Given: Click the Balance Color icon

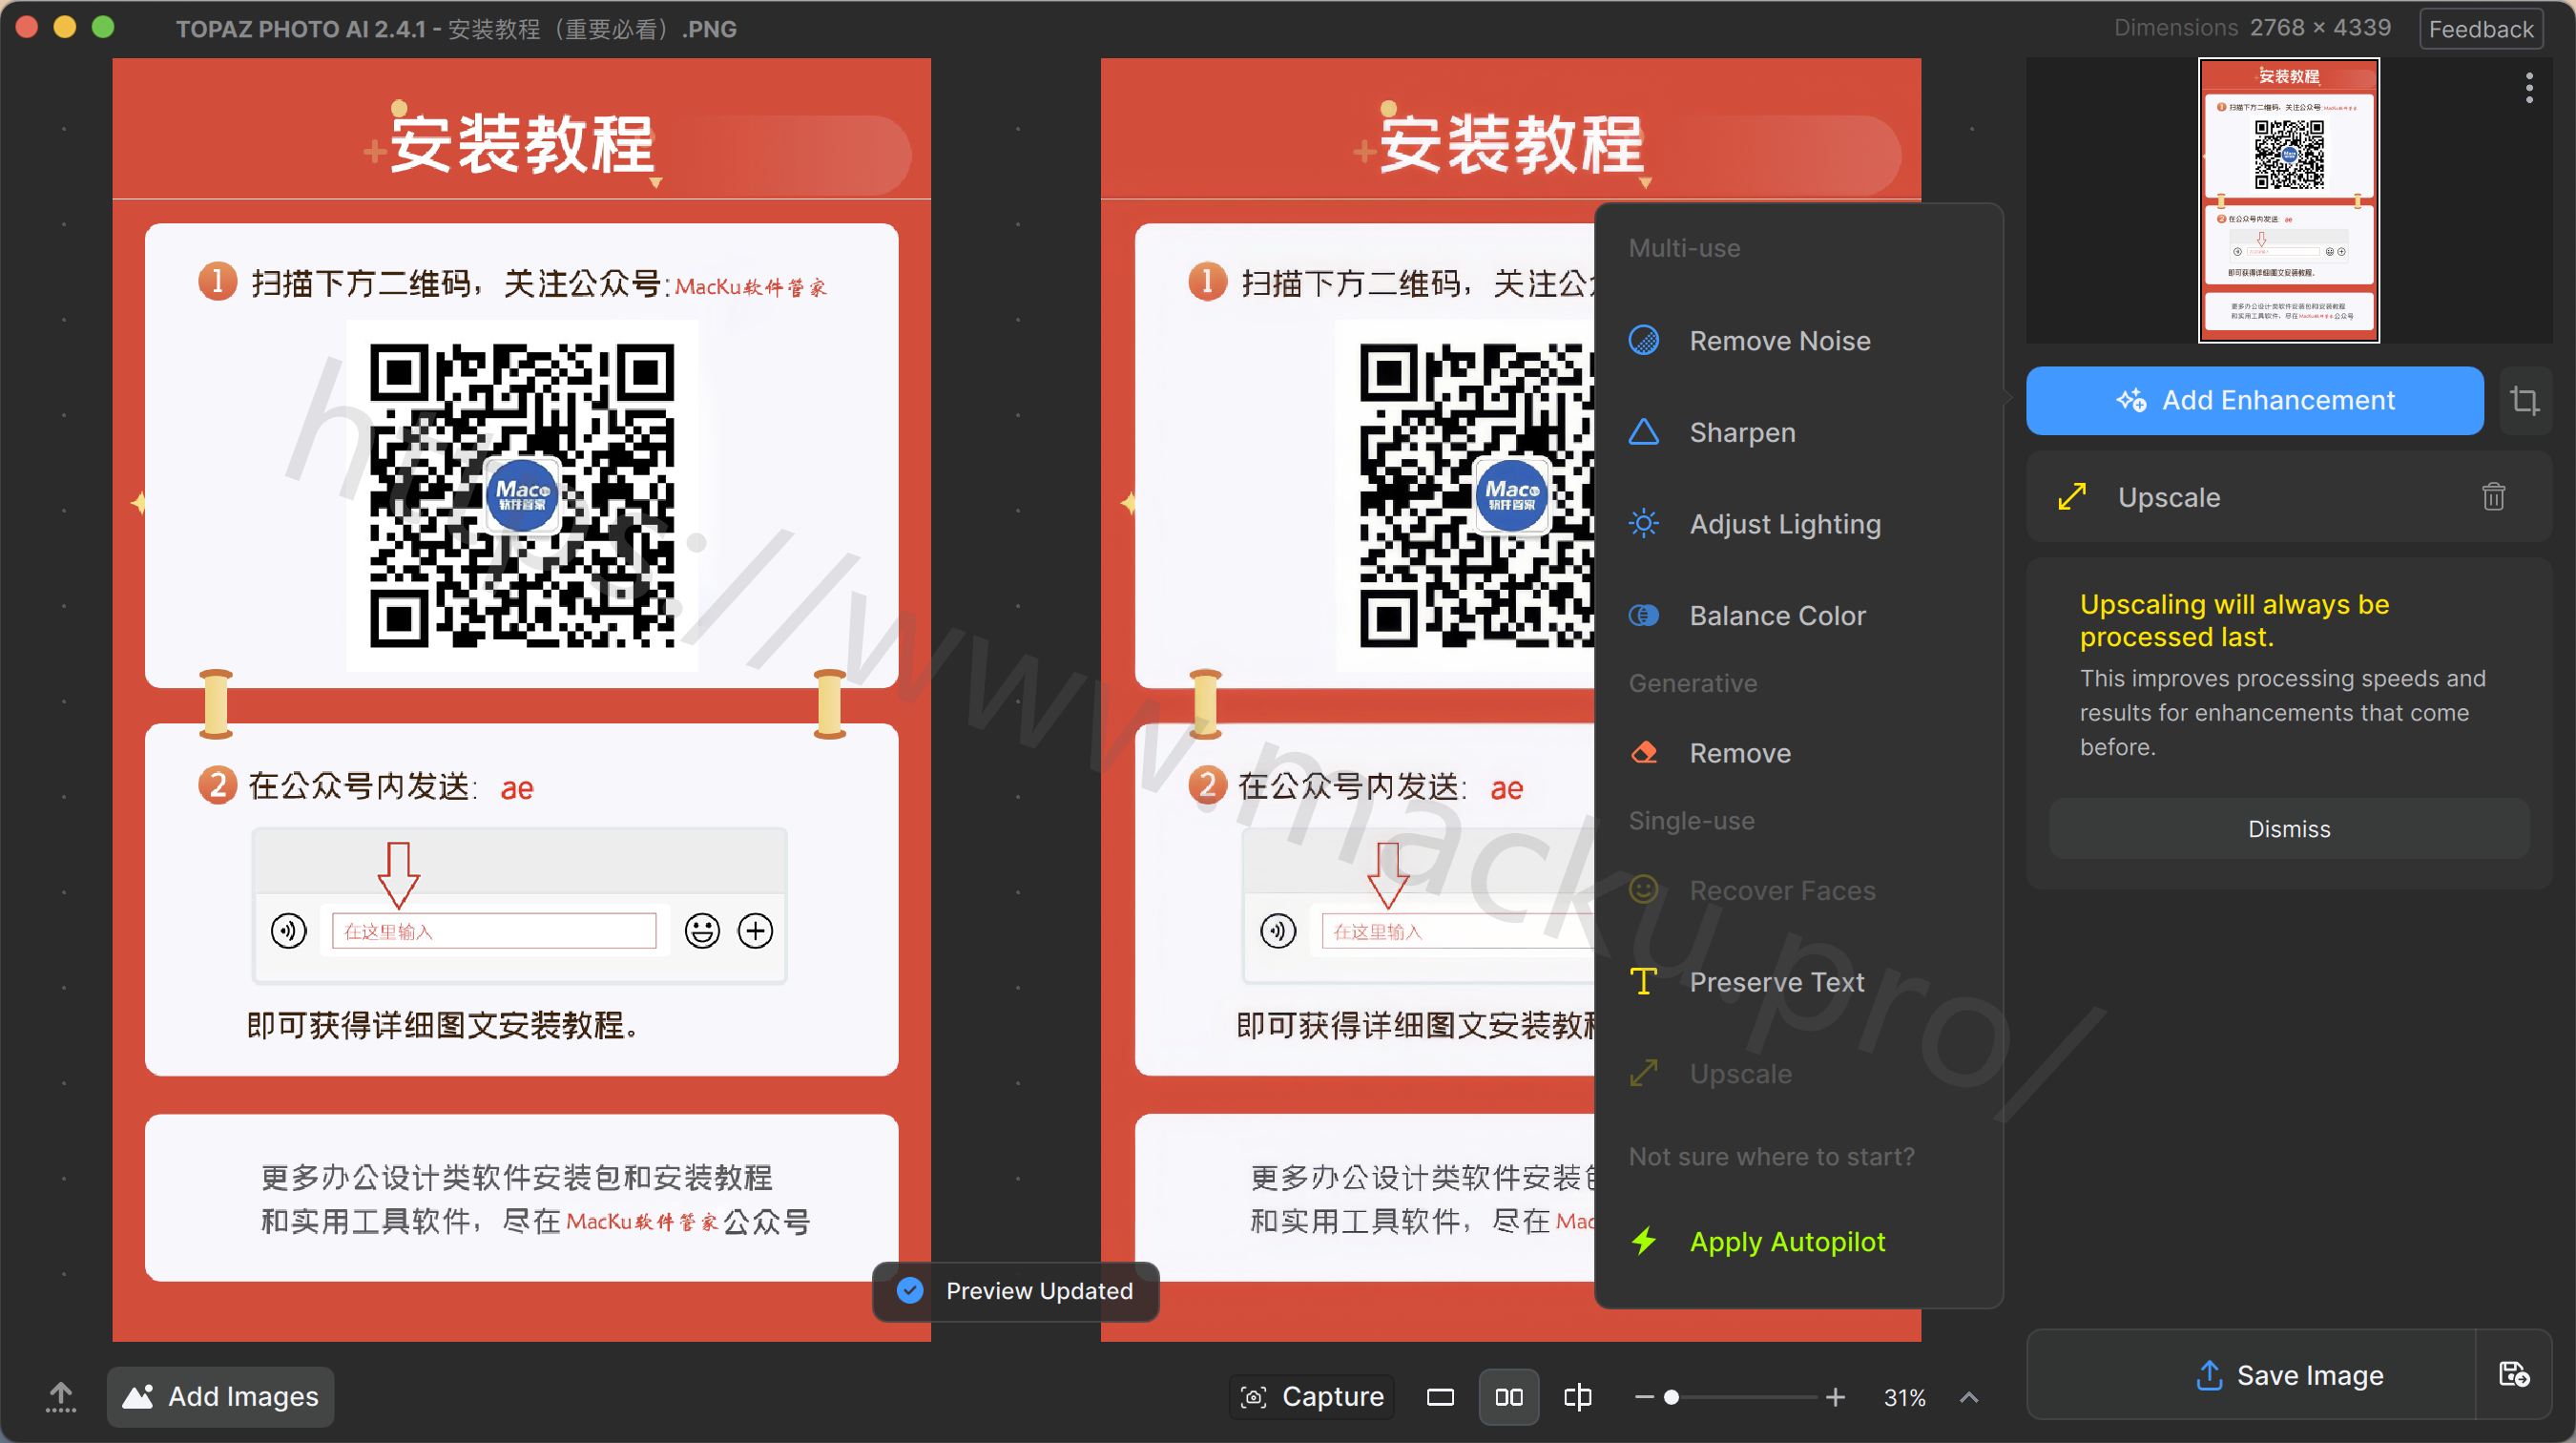Looking at the screenshot, I should tap(1644, 615).
